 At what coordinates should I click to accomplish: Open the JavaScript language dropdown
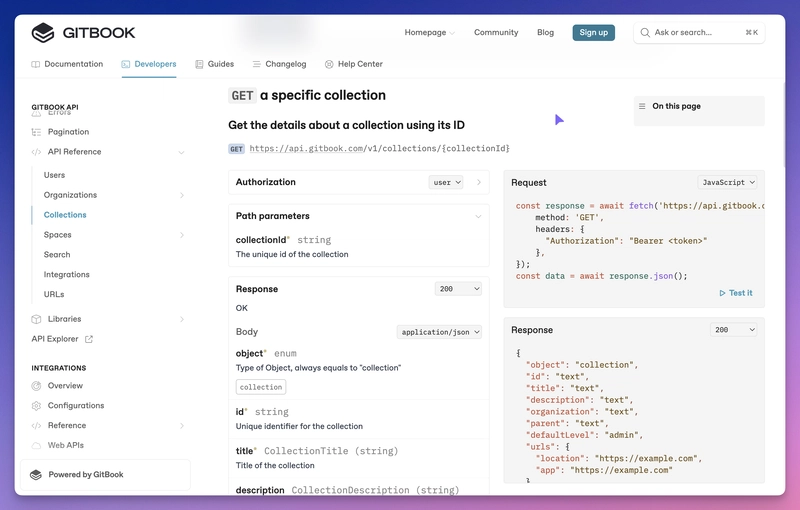pyautogui.click(x=727, y=183)
